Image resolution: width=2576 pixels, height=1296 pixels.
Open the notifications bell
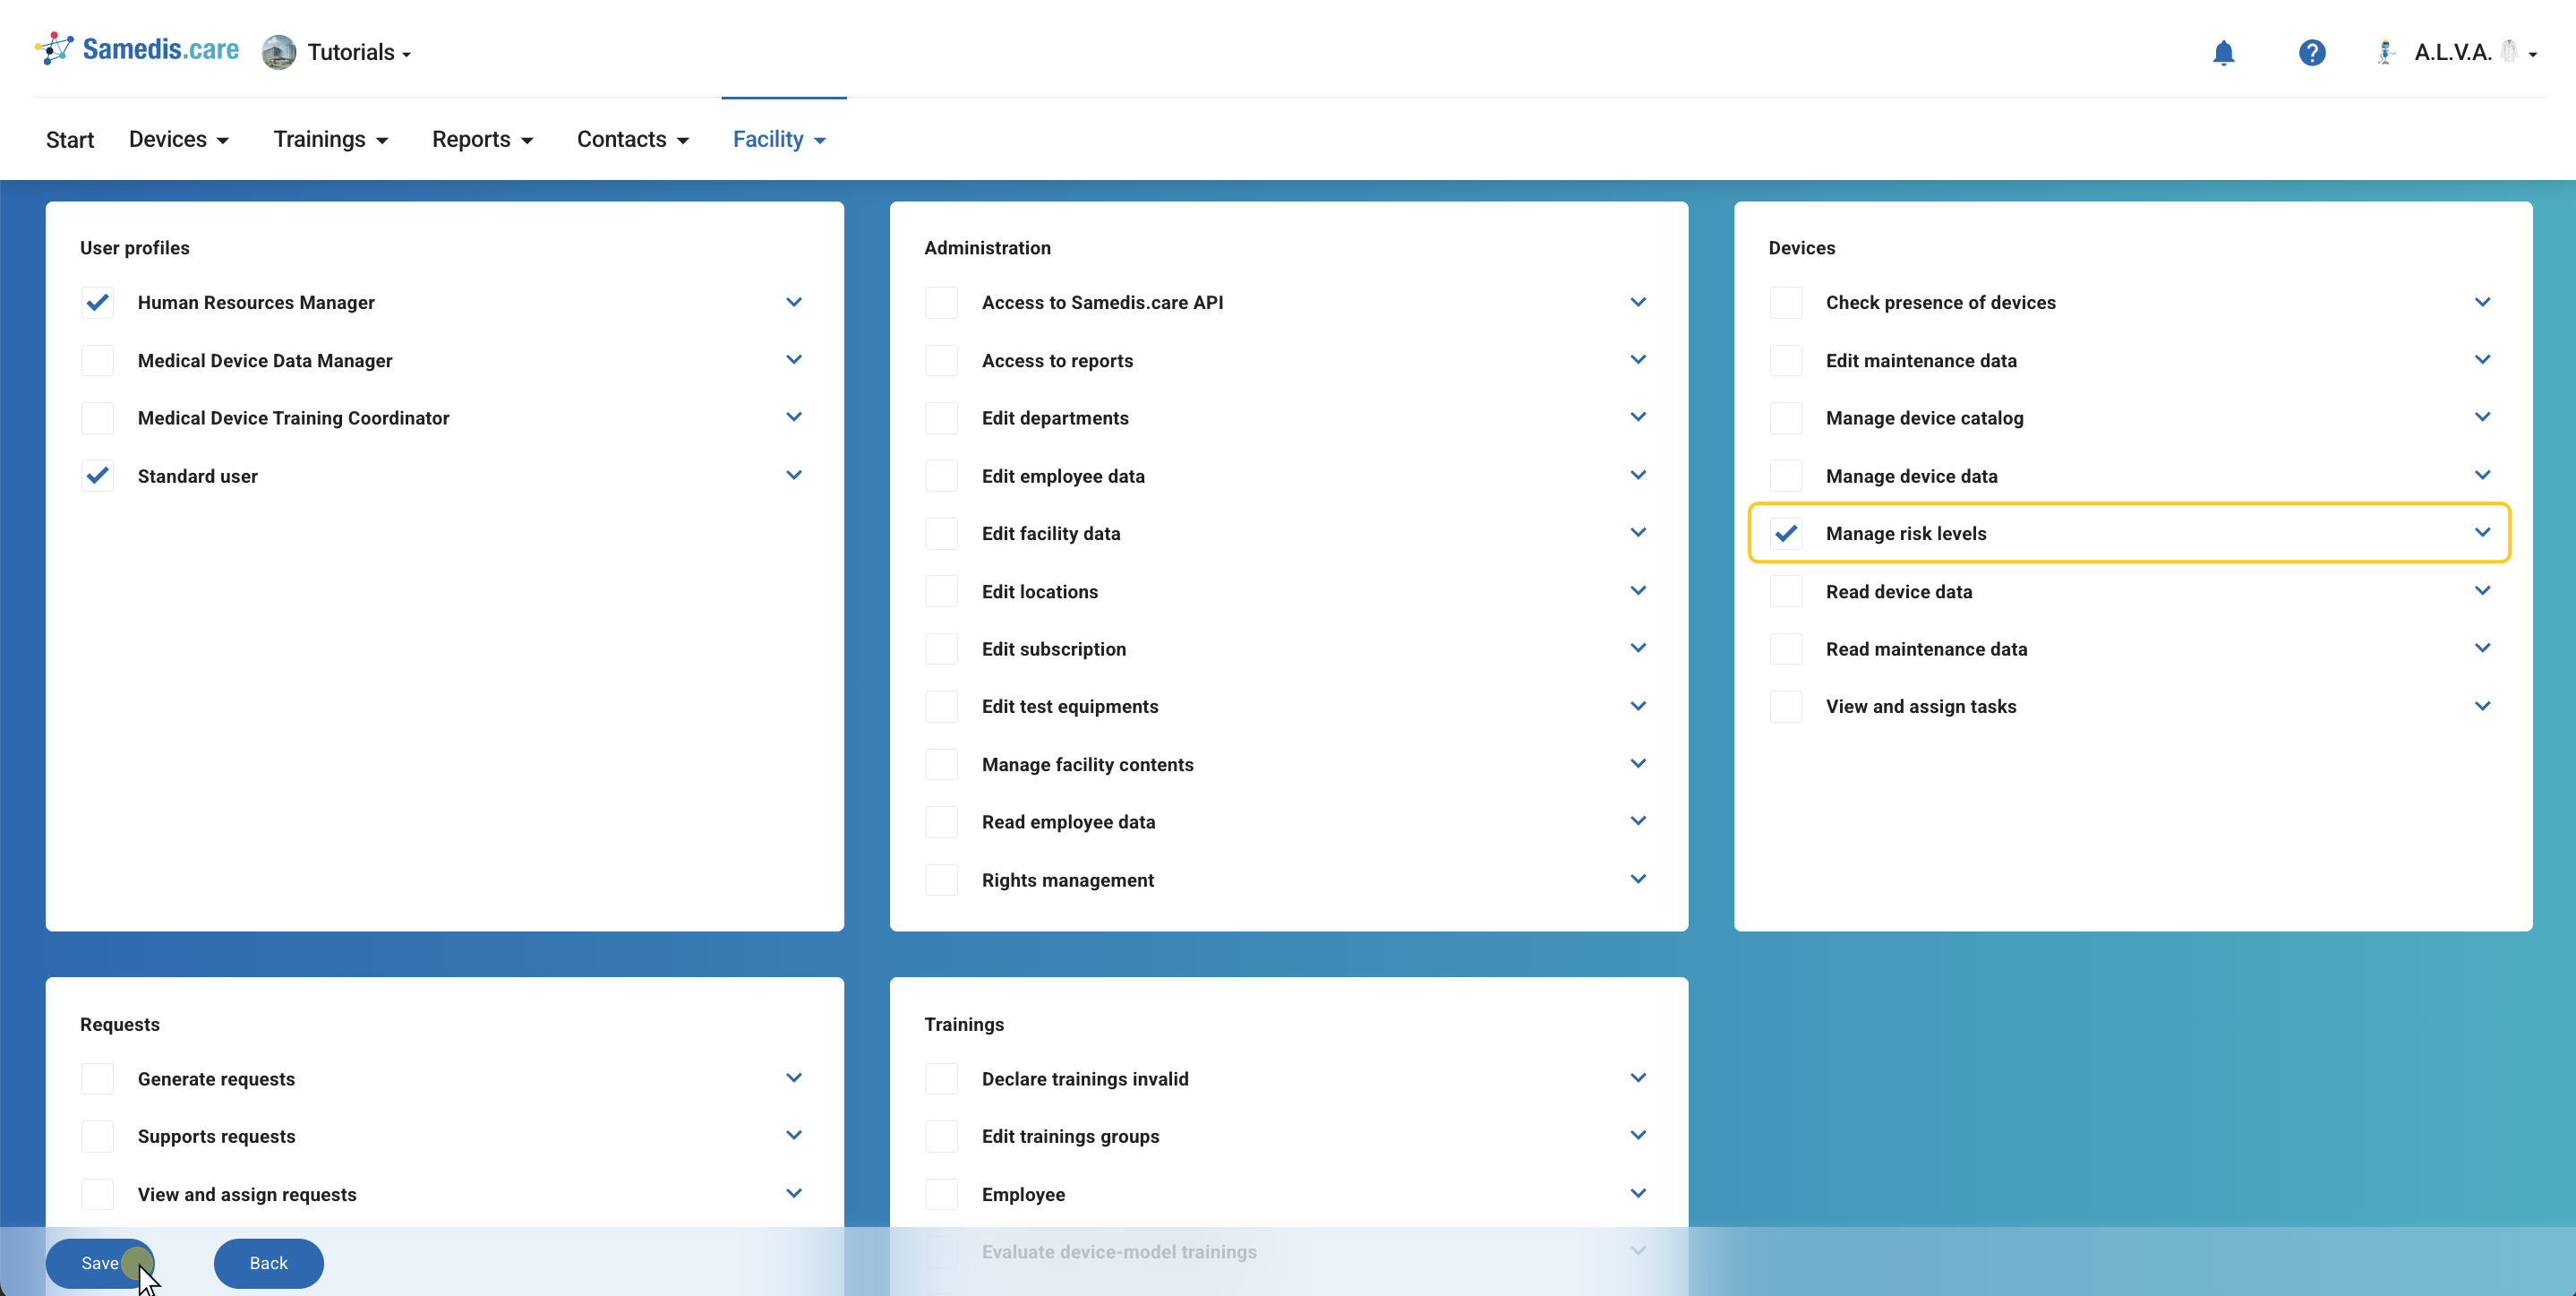[2223, 53]
